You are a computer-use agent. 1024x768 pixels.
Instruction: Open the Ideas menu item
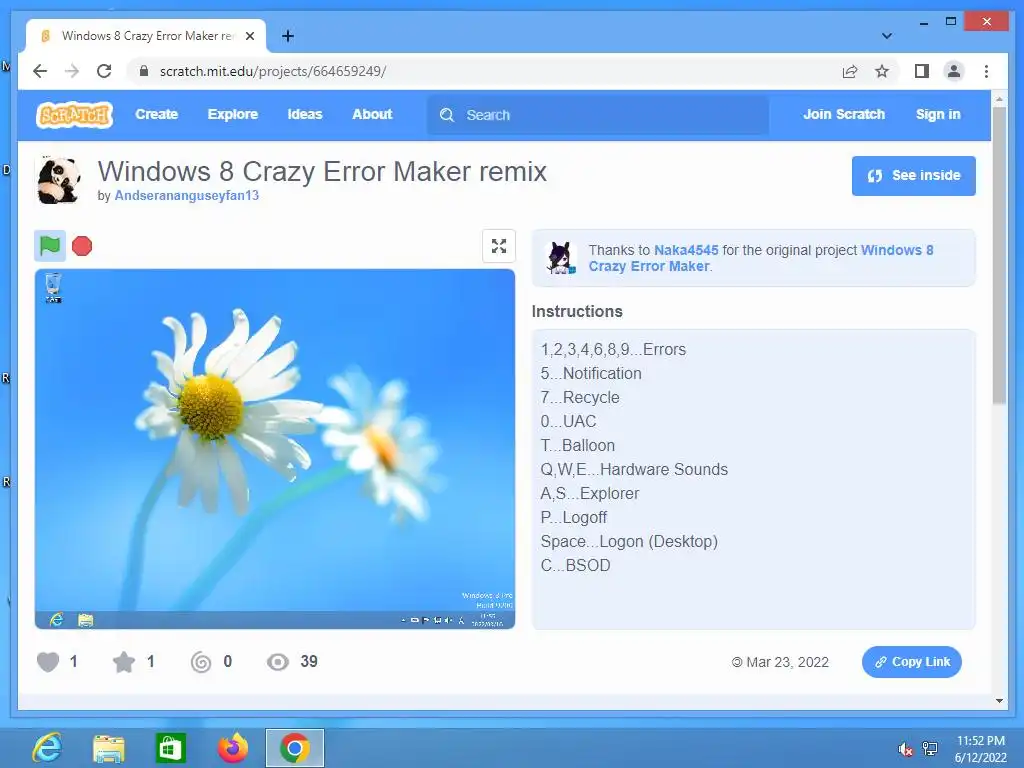[x=305, y=114]
